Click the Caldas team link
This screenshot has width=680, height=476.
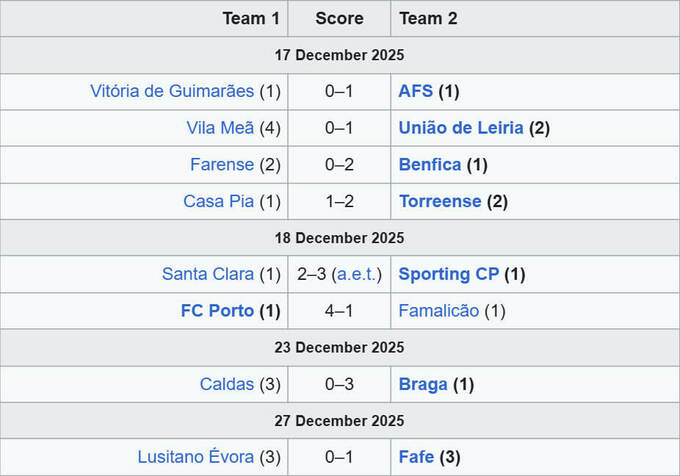pyautogui.click(x=227, y=384)
